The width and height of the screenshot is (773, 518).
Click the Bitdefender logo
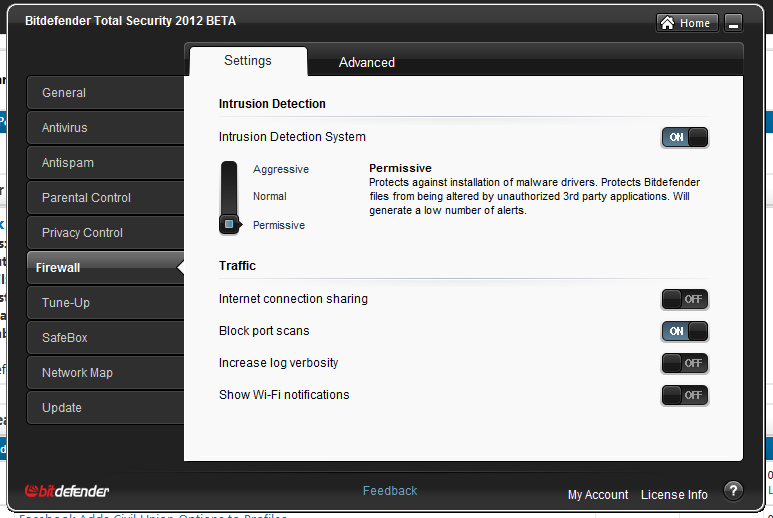pyautogui.click(x=67, y=491)
